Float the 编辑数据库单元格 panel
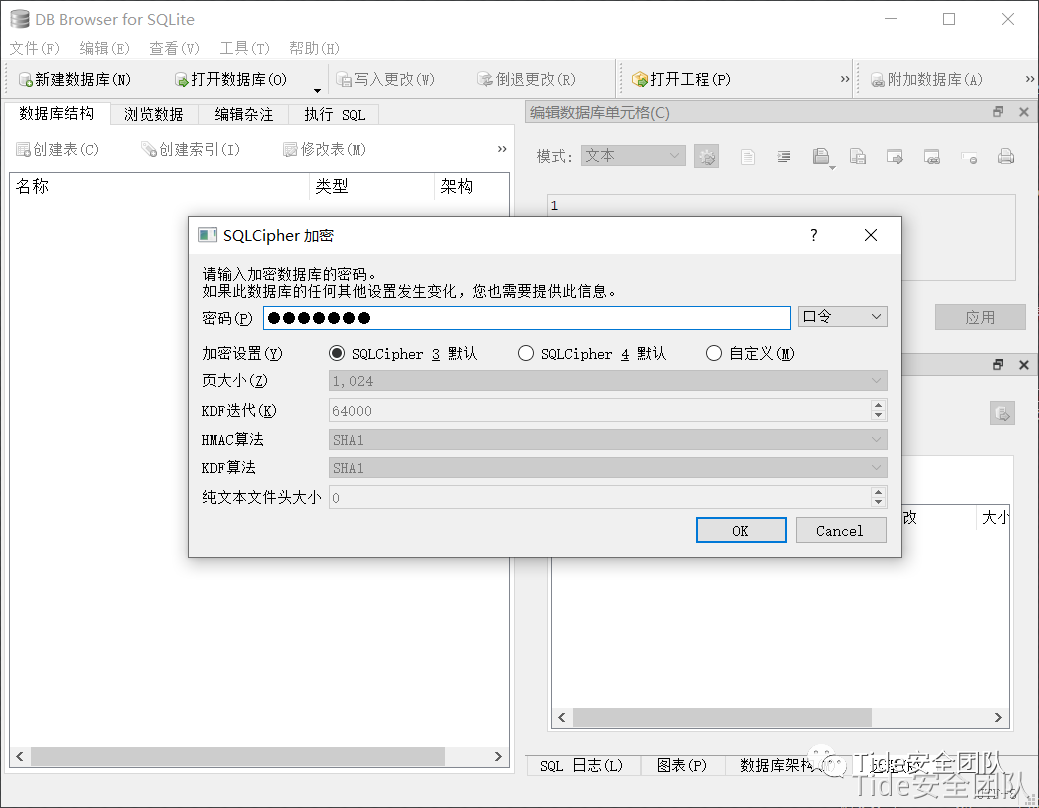The height and width of the screenshot is (808, 1039). 998,112
